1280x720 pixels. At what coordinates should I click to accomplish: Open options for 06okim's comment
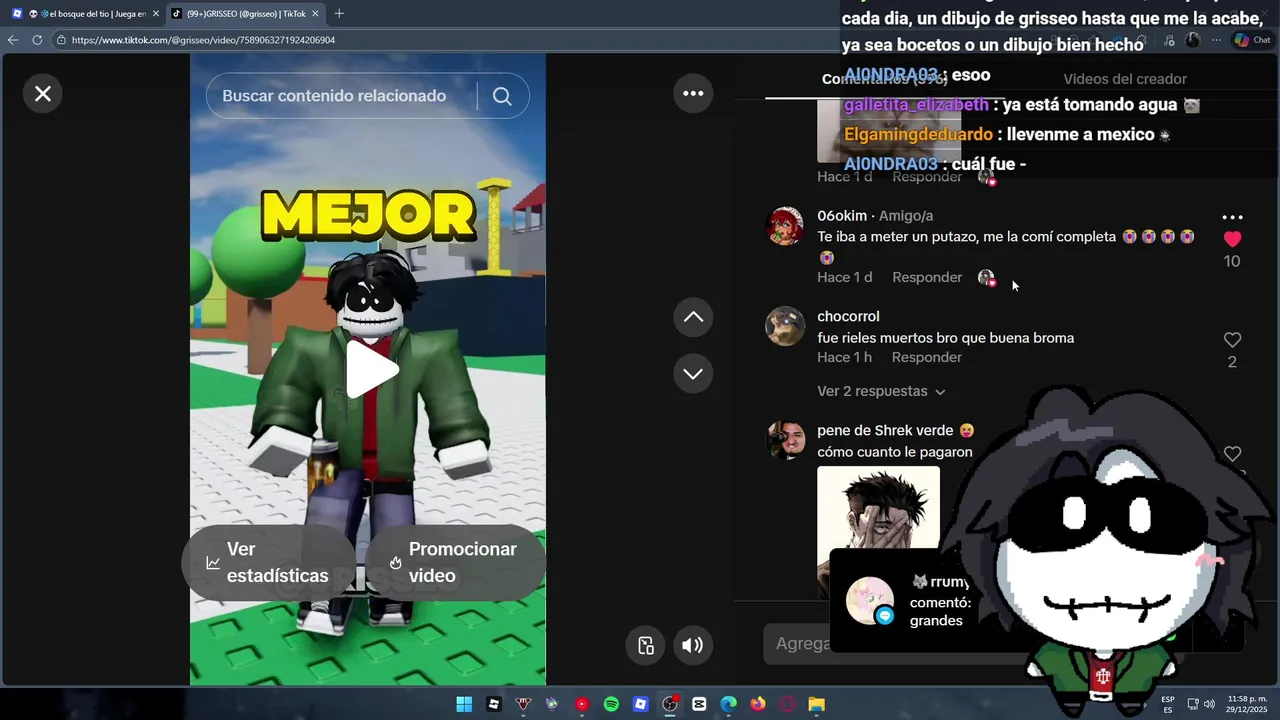click(1232, 217)
